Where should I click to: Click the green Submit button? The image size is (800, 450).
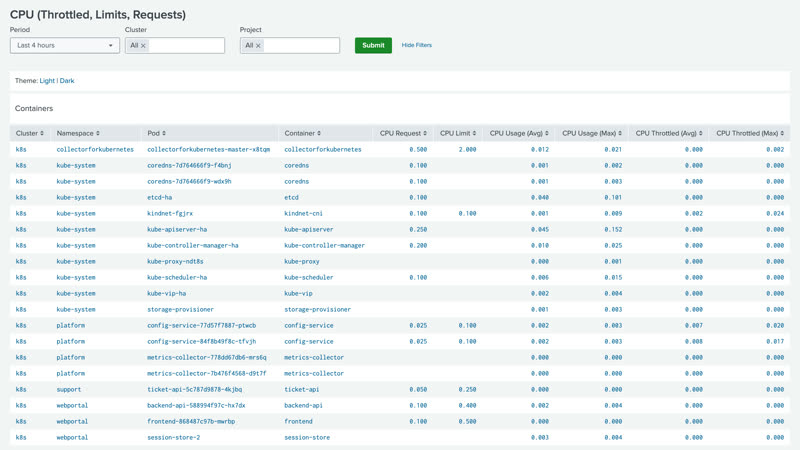pyautogui.click(x=373, y=45)
